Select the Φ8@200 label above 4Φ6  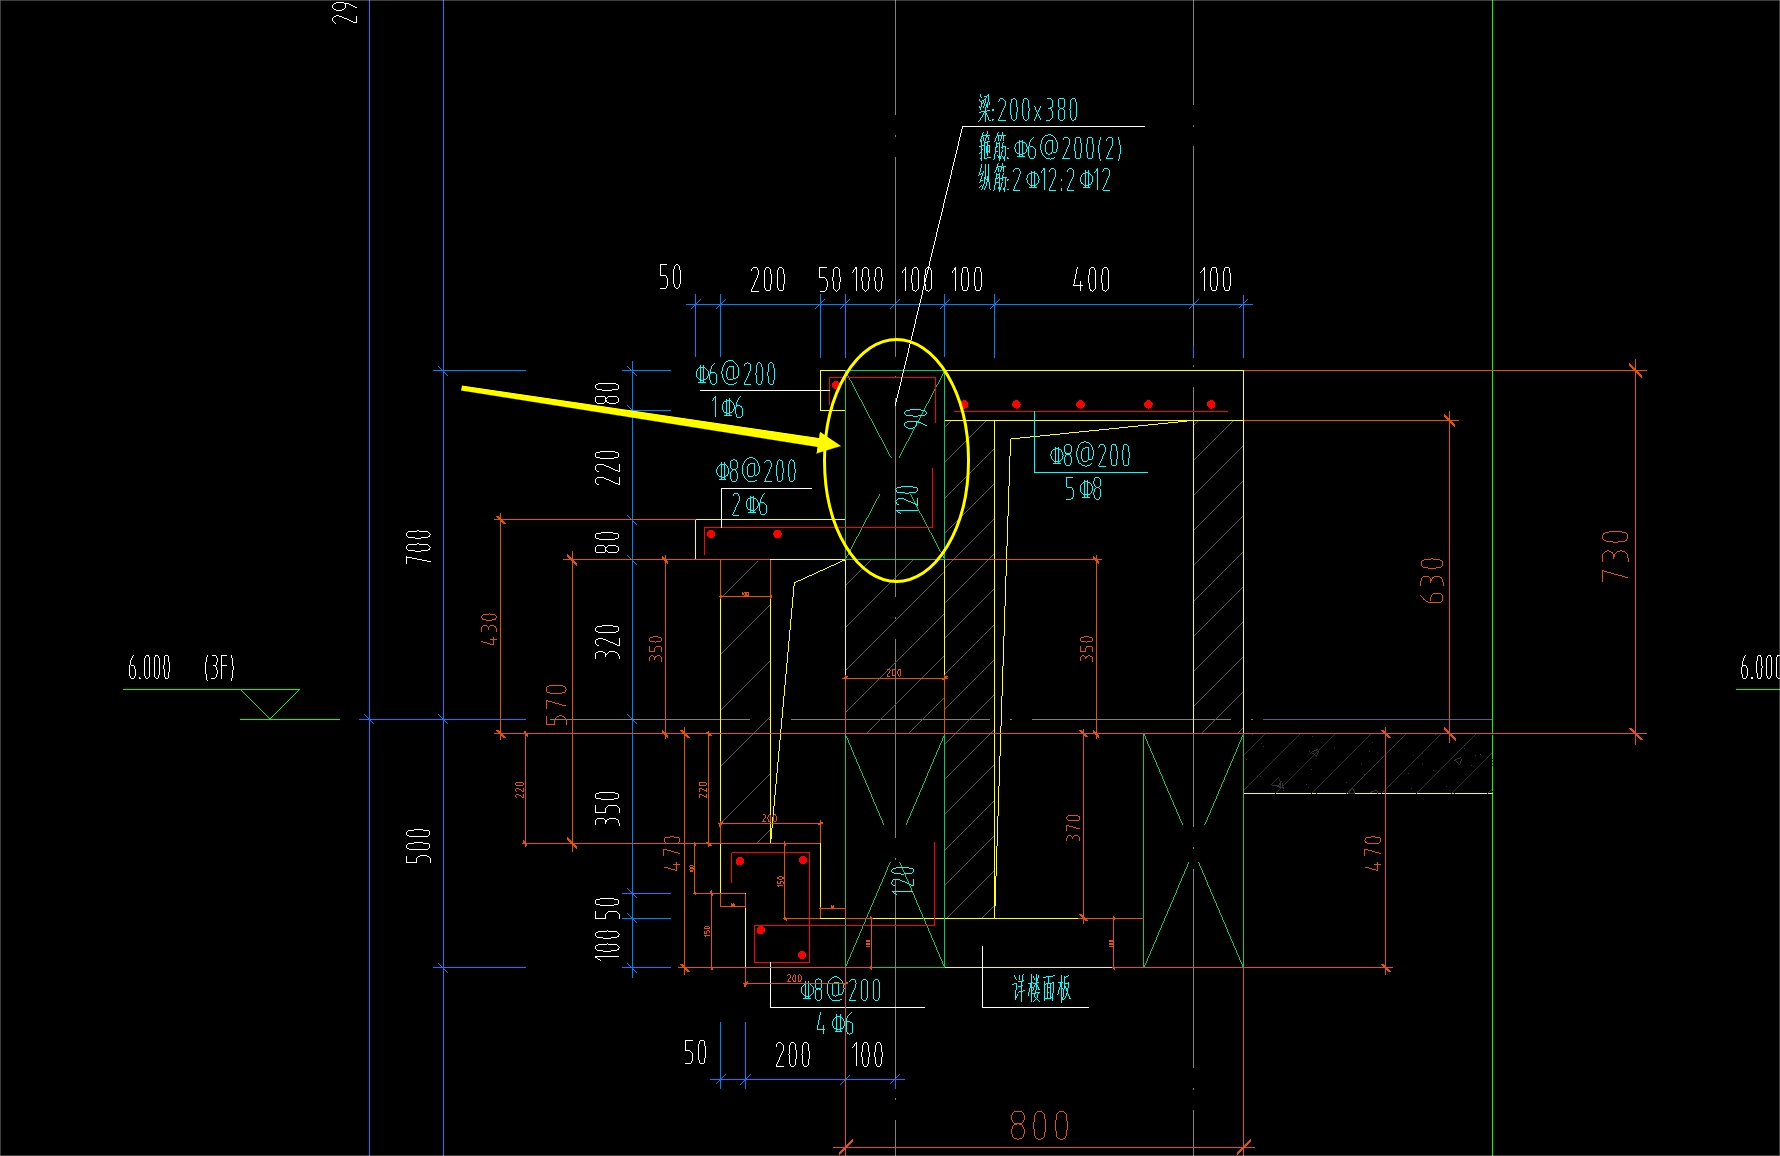click(841, 991)
